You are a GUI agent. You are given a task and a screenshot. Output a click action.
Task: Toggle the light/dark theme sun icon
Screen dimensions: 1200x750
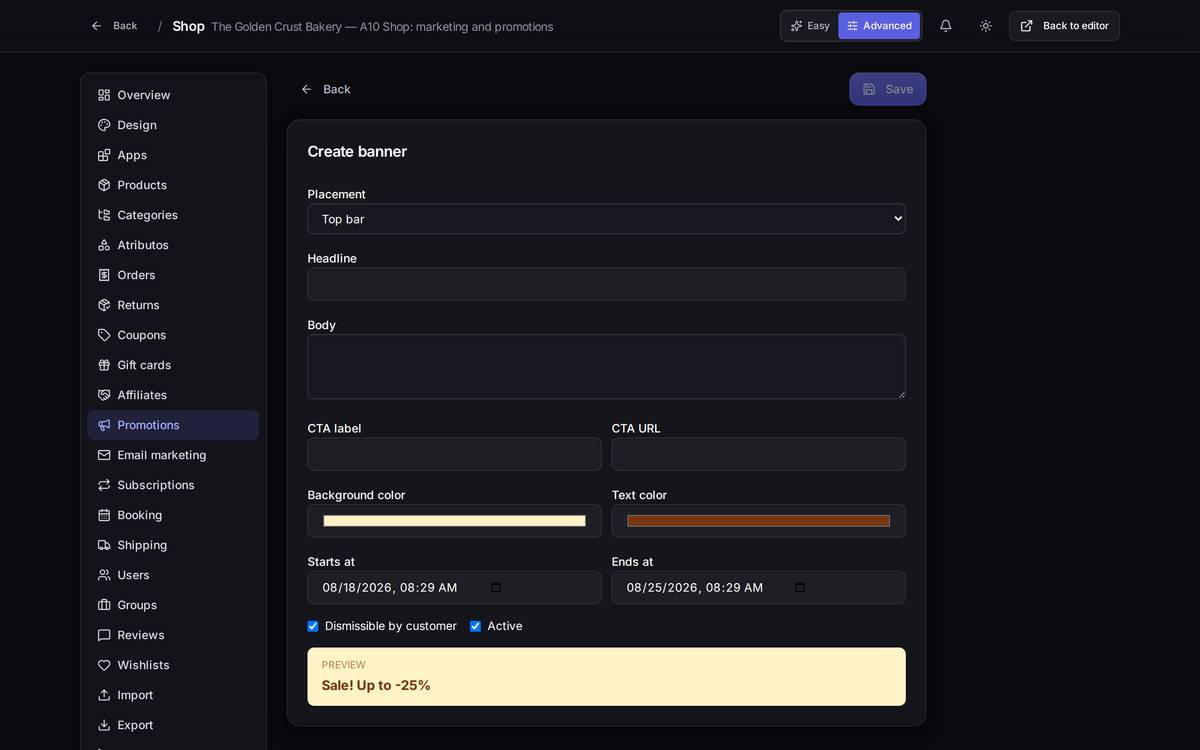[x=985, y=26]
